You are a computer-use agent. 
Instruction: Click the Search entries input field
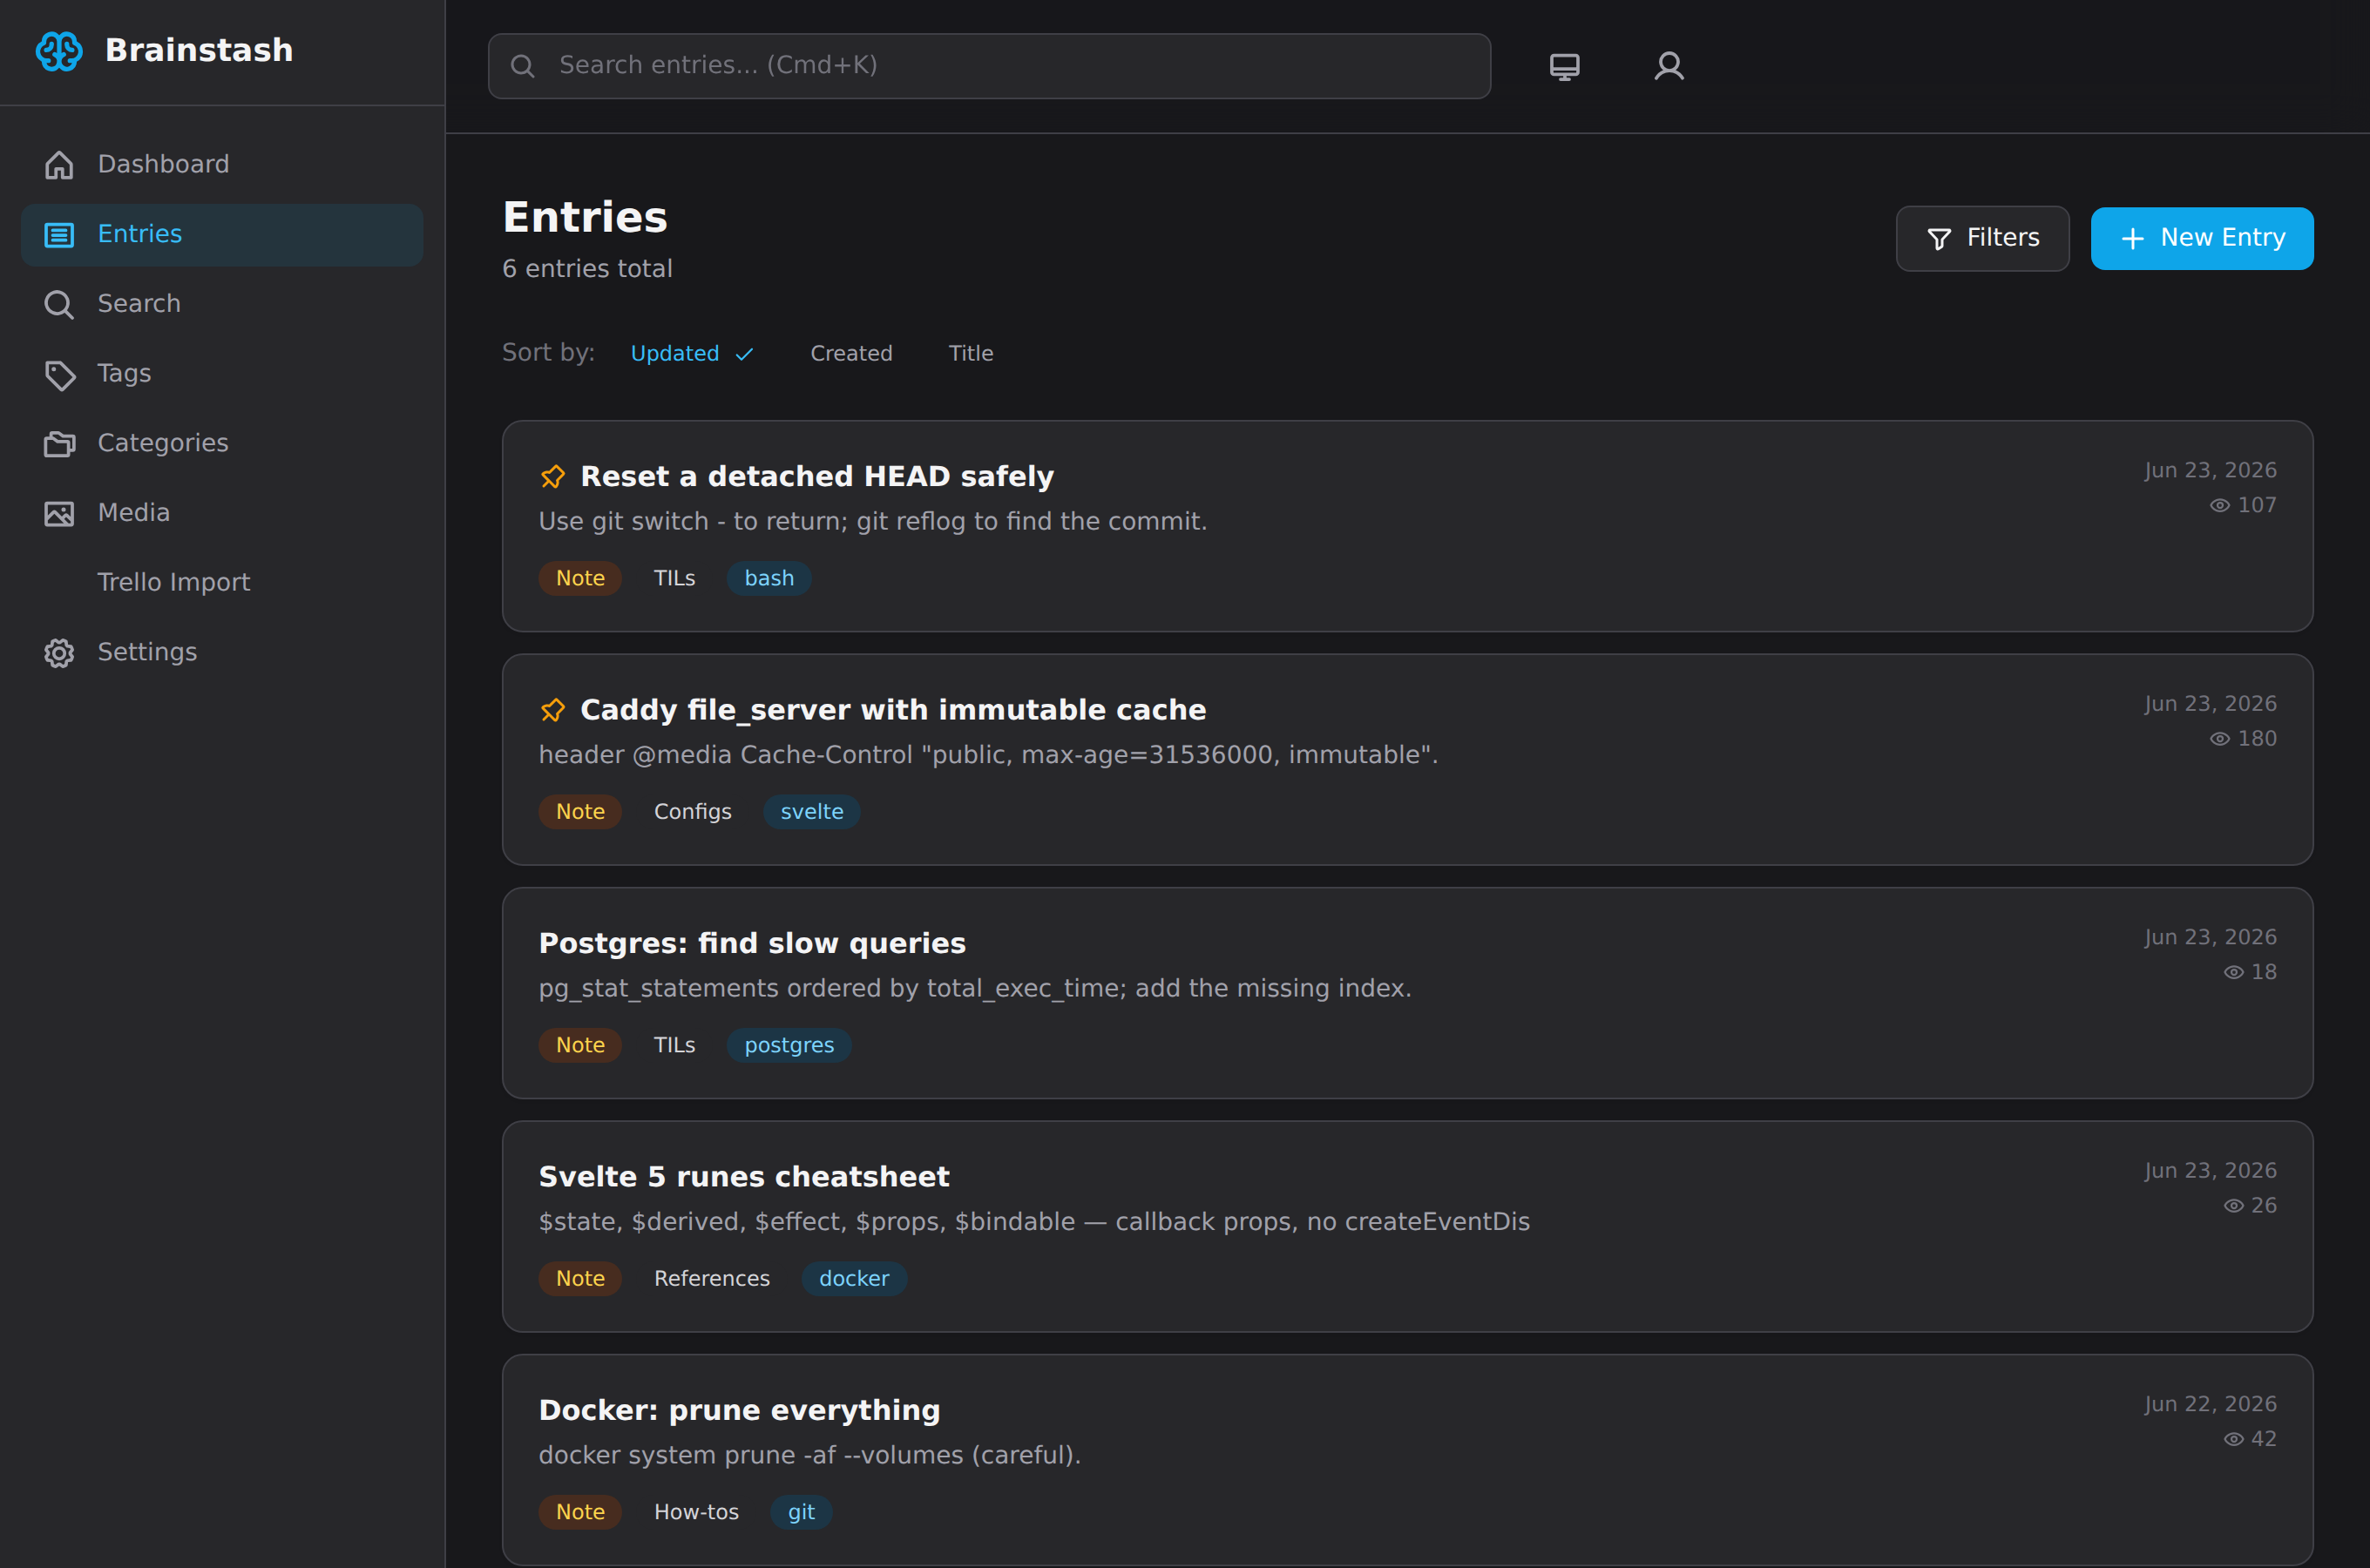[989, 66]
